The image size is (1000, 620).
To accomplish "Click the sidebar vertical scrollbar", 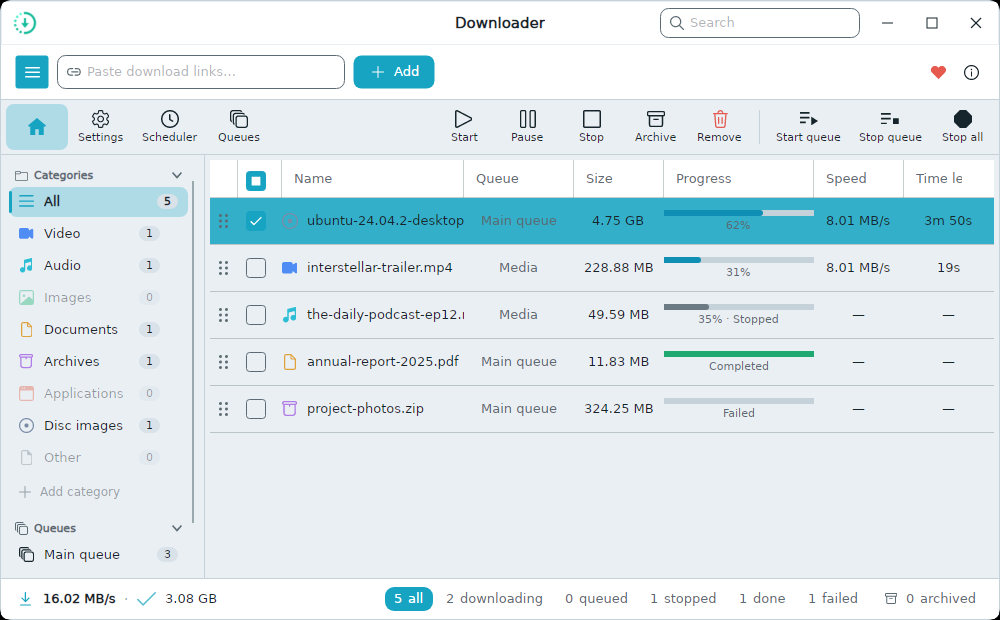I will (193, 351).
